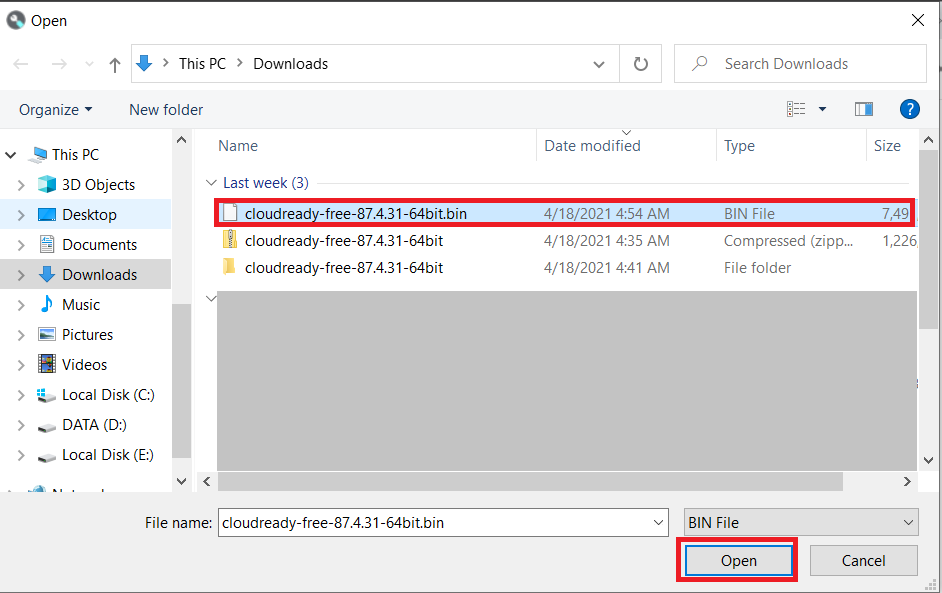Click the Open button
Viewport: 942px width, 593px height.
pos(737,560)
